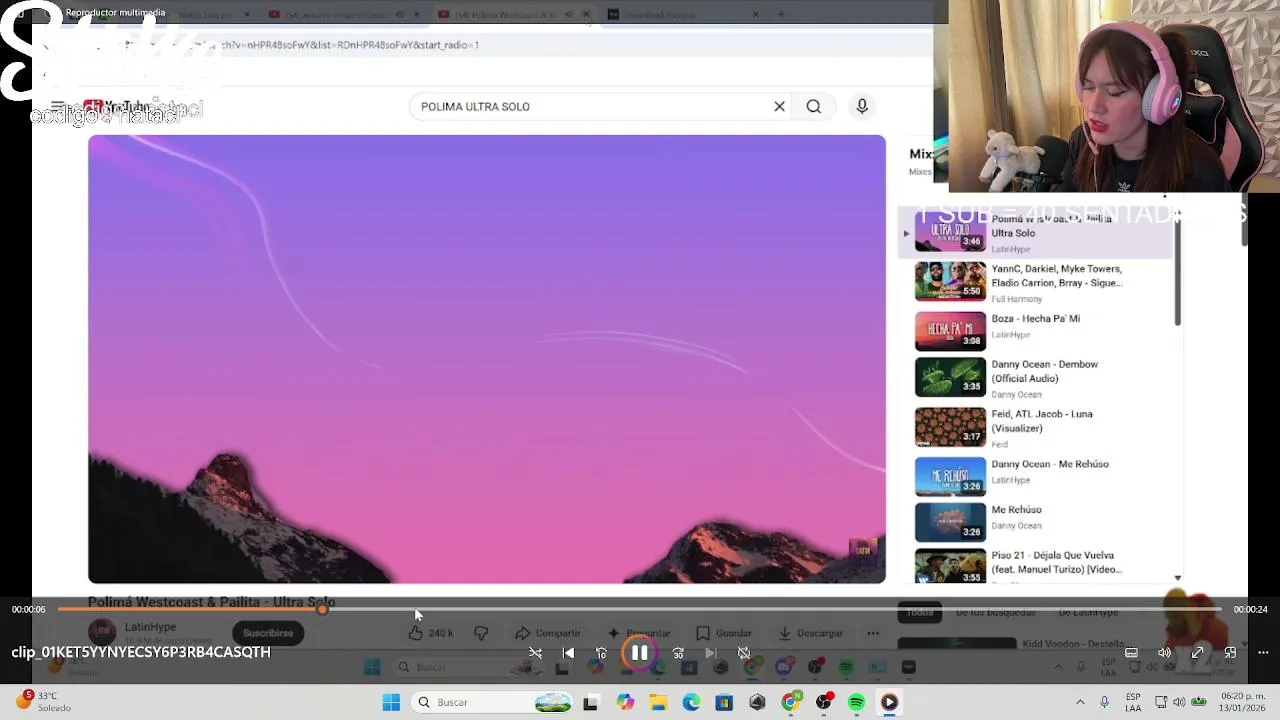Toggle shuffle in the media player
Image resolution: width=1280 pixels, height=720 pixels.
[535, 653]
